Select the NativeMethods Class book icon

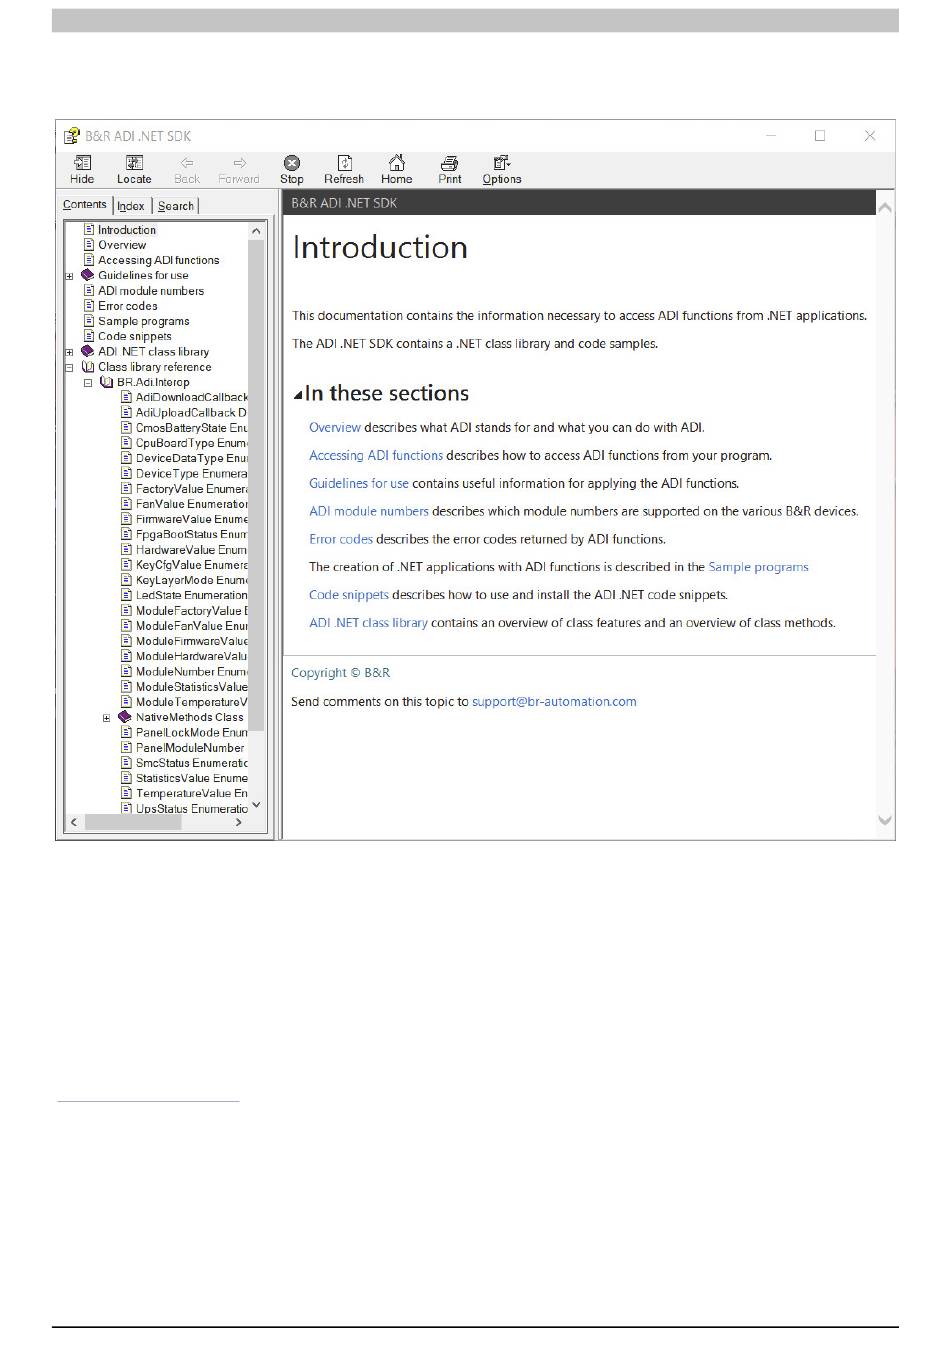pos(125,717)
